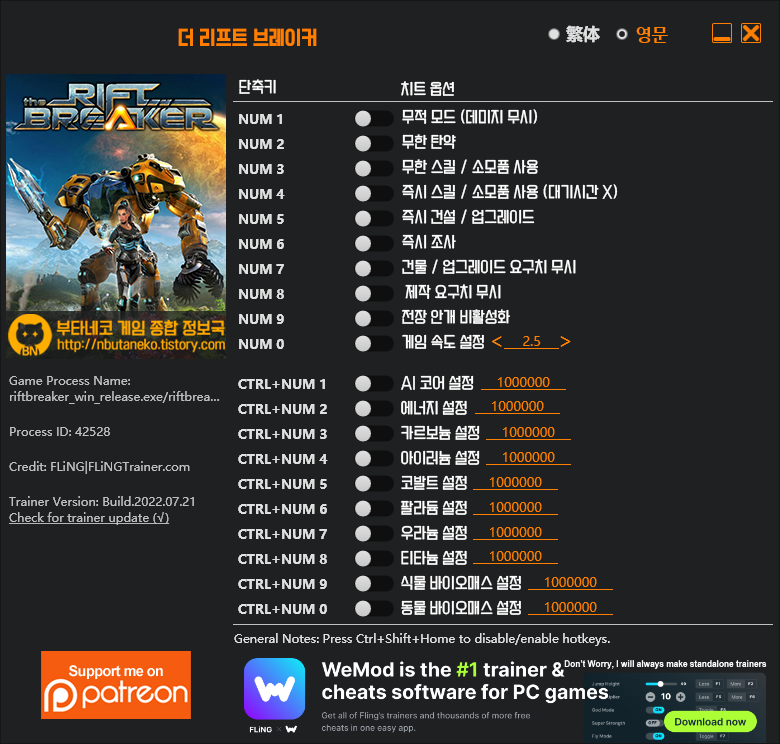Edit the 코발트 설정 amount field
780x744 pixels.
pyautogui.click(x=515, y=482)
